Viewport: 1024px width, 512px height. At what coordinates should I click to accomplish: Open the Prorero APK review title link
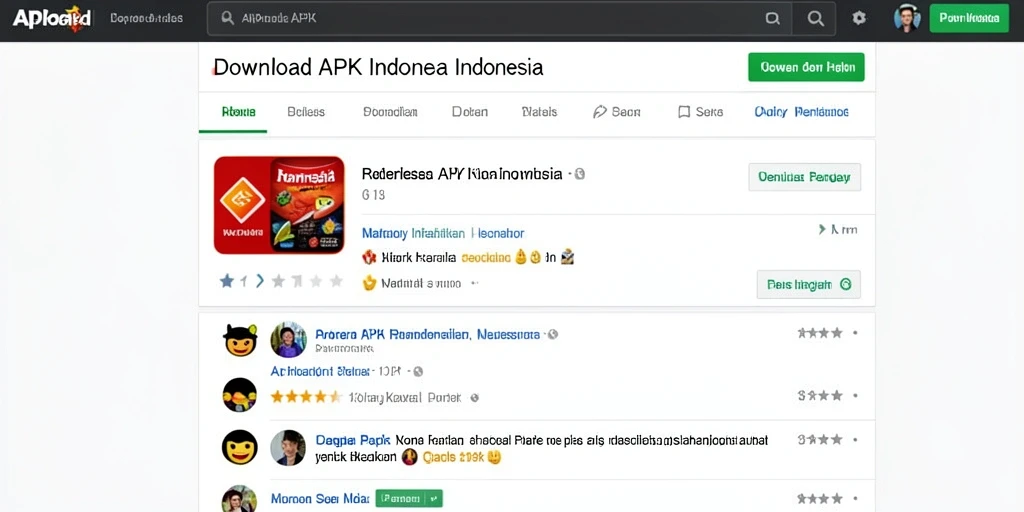[427, 334]
